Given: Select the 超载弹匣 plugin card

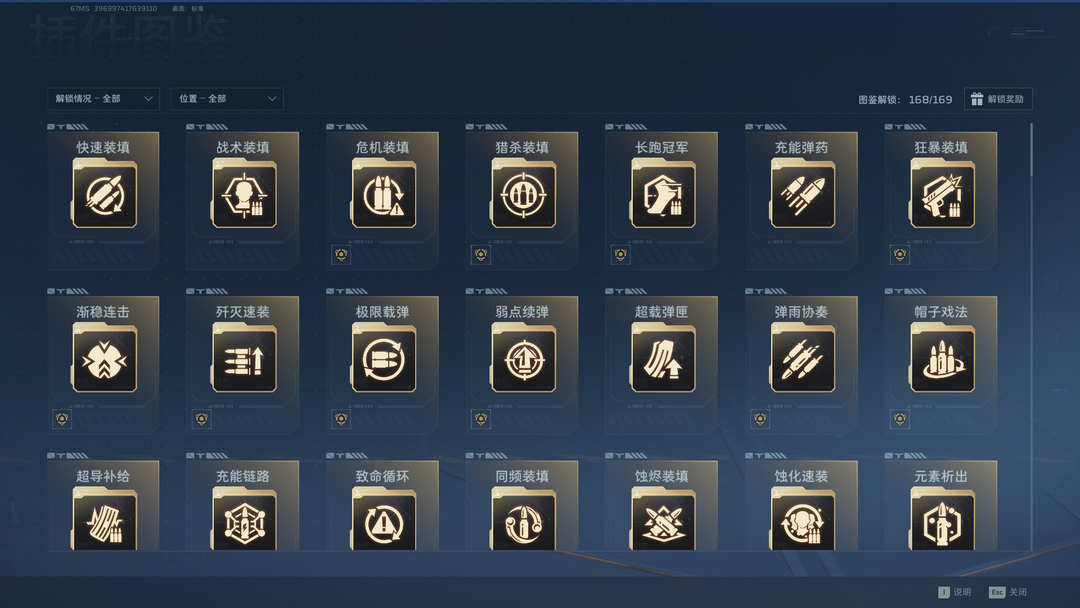Looking at the screenshot, I should pos(661,365).
